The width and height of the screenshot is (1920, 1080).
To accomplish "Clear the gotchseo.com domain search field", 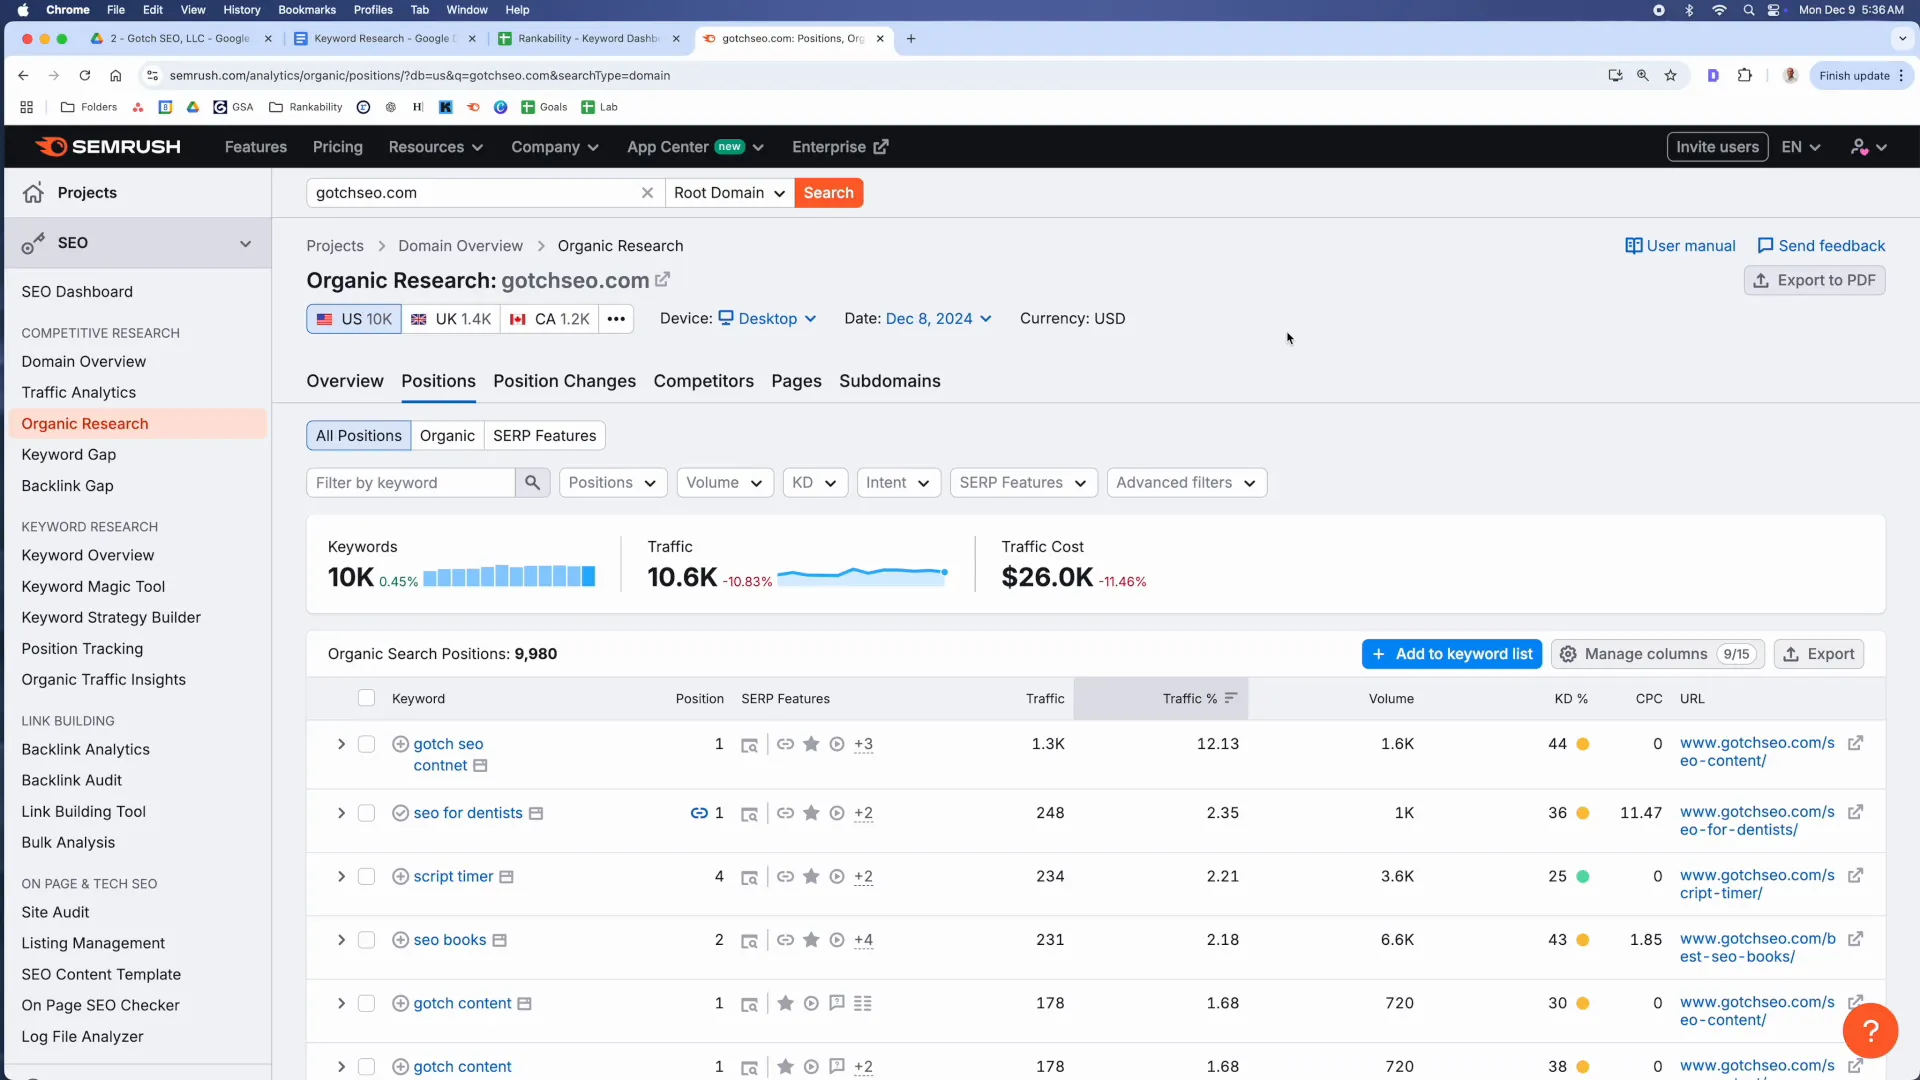I will [647, 193].
